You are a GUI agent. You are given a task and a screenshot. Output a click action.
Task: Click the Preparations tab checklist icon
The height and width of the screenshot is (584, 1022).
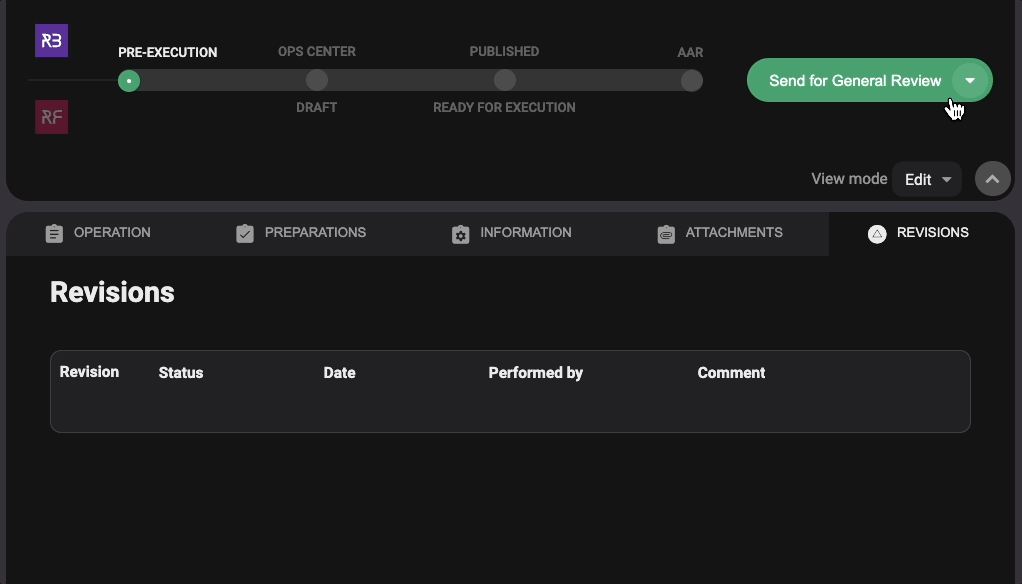tap(245, 233)
